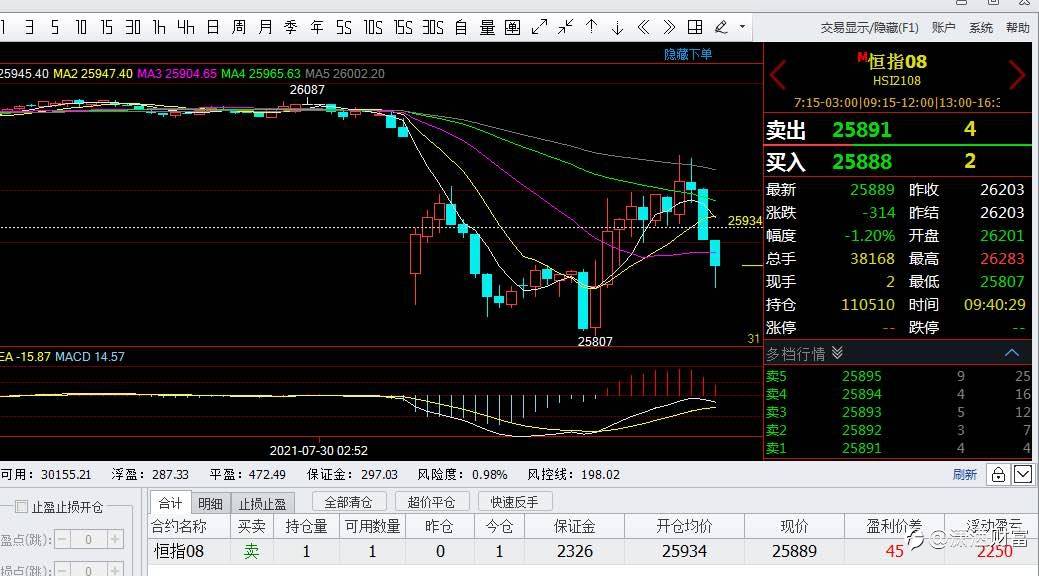Image resolution: width=1039 pixels, height=576 pixels.
Task: Click the down arrow toolbar icon
Action: 617,27
